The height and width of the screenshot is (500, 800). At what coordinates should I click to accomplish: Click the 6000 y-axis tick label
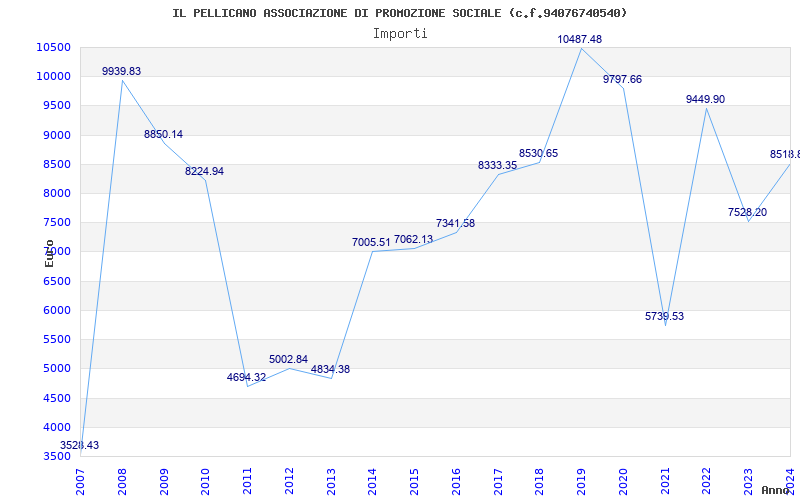(x=56, y=310)
